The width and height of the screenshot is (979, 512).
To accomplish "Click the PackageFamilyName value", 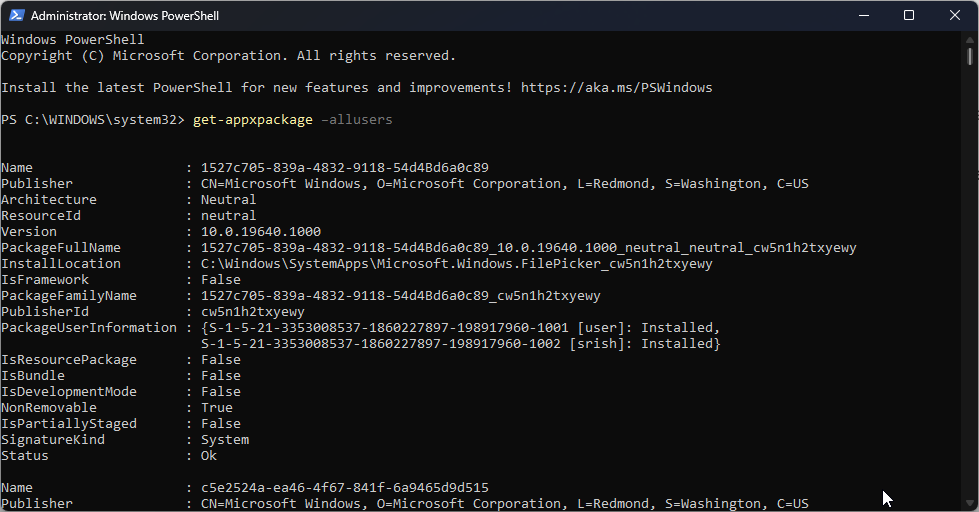I will pos(400,295).
